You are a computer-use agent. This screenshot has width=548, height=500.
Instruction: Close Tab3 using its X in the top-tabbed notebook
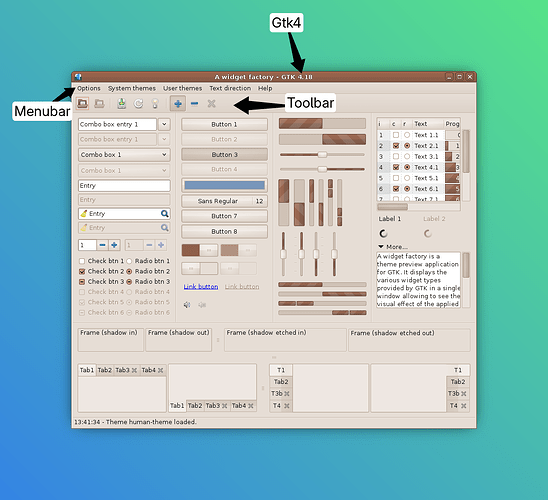[x=134, y=370]
